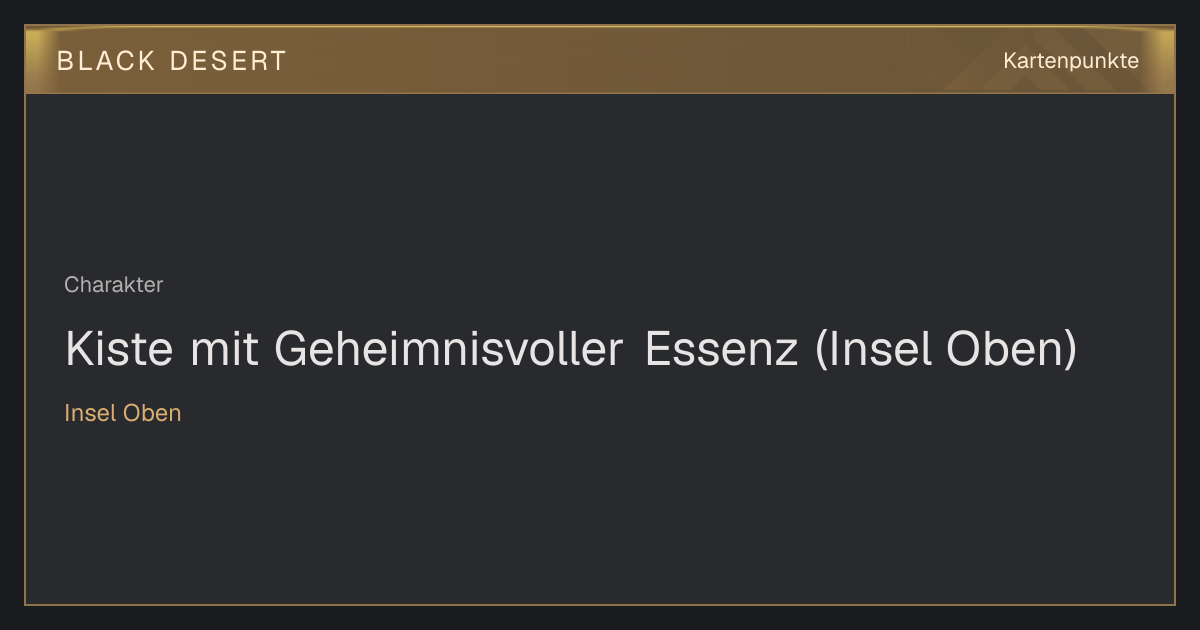Click the gold header banner's center
The height and width of the screenshot is (630, 1200).
[x=600, y=60]
